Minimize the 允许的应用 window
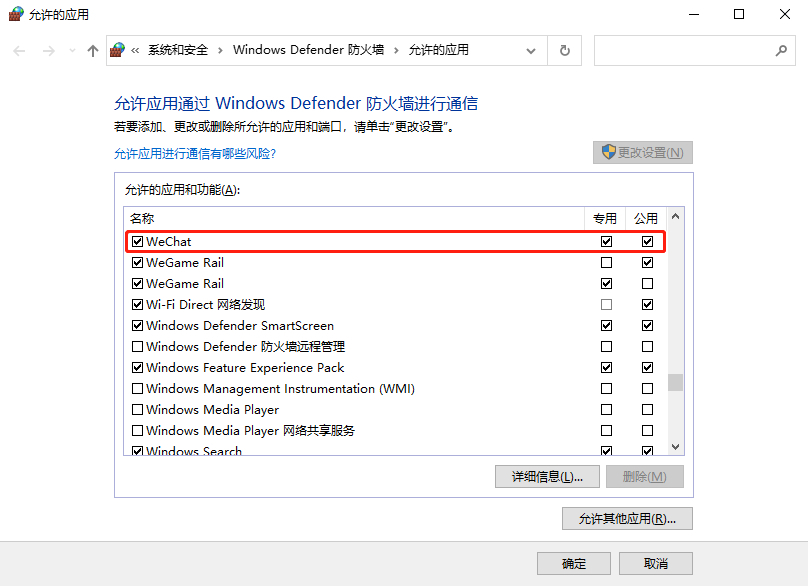Screen dimensions: 808x586 (694, 14)
